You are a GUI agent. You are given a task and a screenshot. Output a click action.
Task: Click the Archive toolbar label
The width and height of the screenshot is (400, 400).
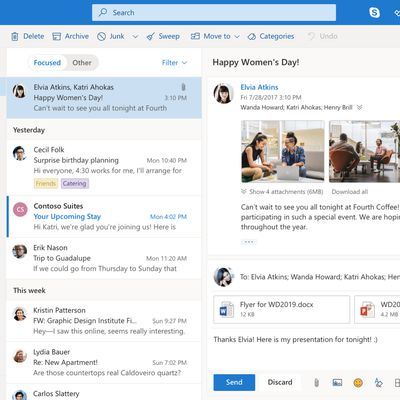pyautogui.click(x=77, y=36)
